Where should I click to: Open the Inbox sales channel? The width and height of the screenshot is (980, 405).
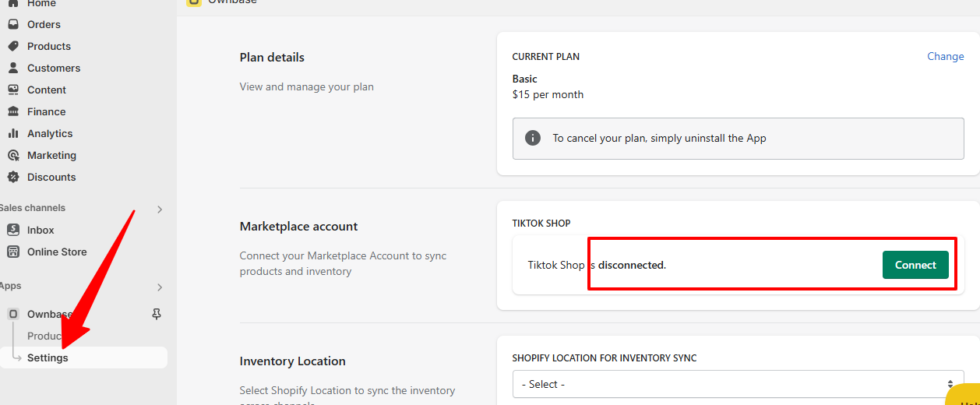40,230
